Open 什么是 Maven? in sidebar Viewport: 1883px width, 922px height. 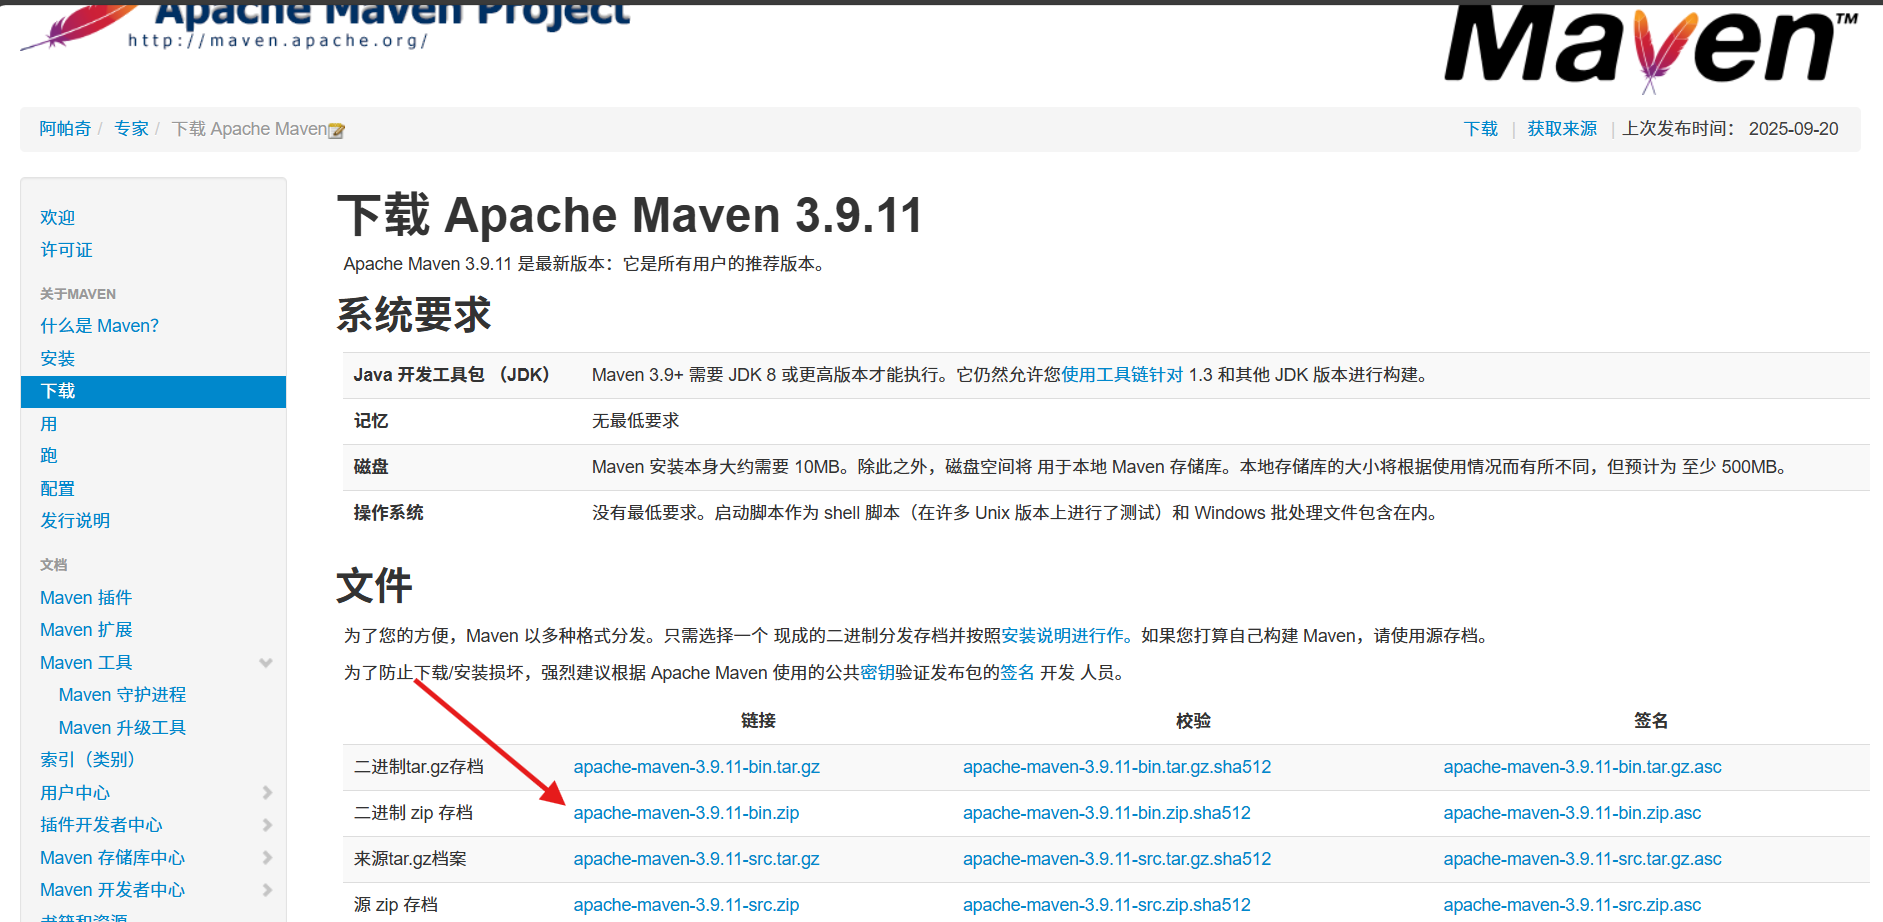(x=99, y=326)
